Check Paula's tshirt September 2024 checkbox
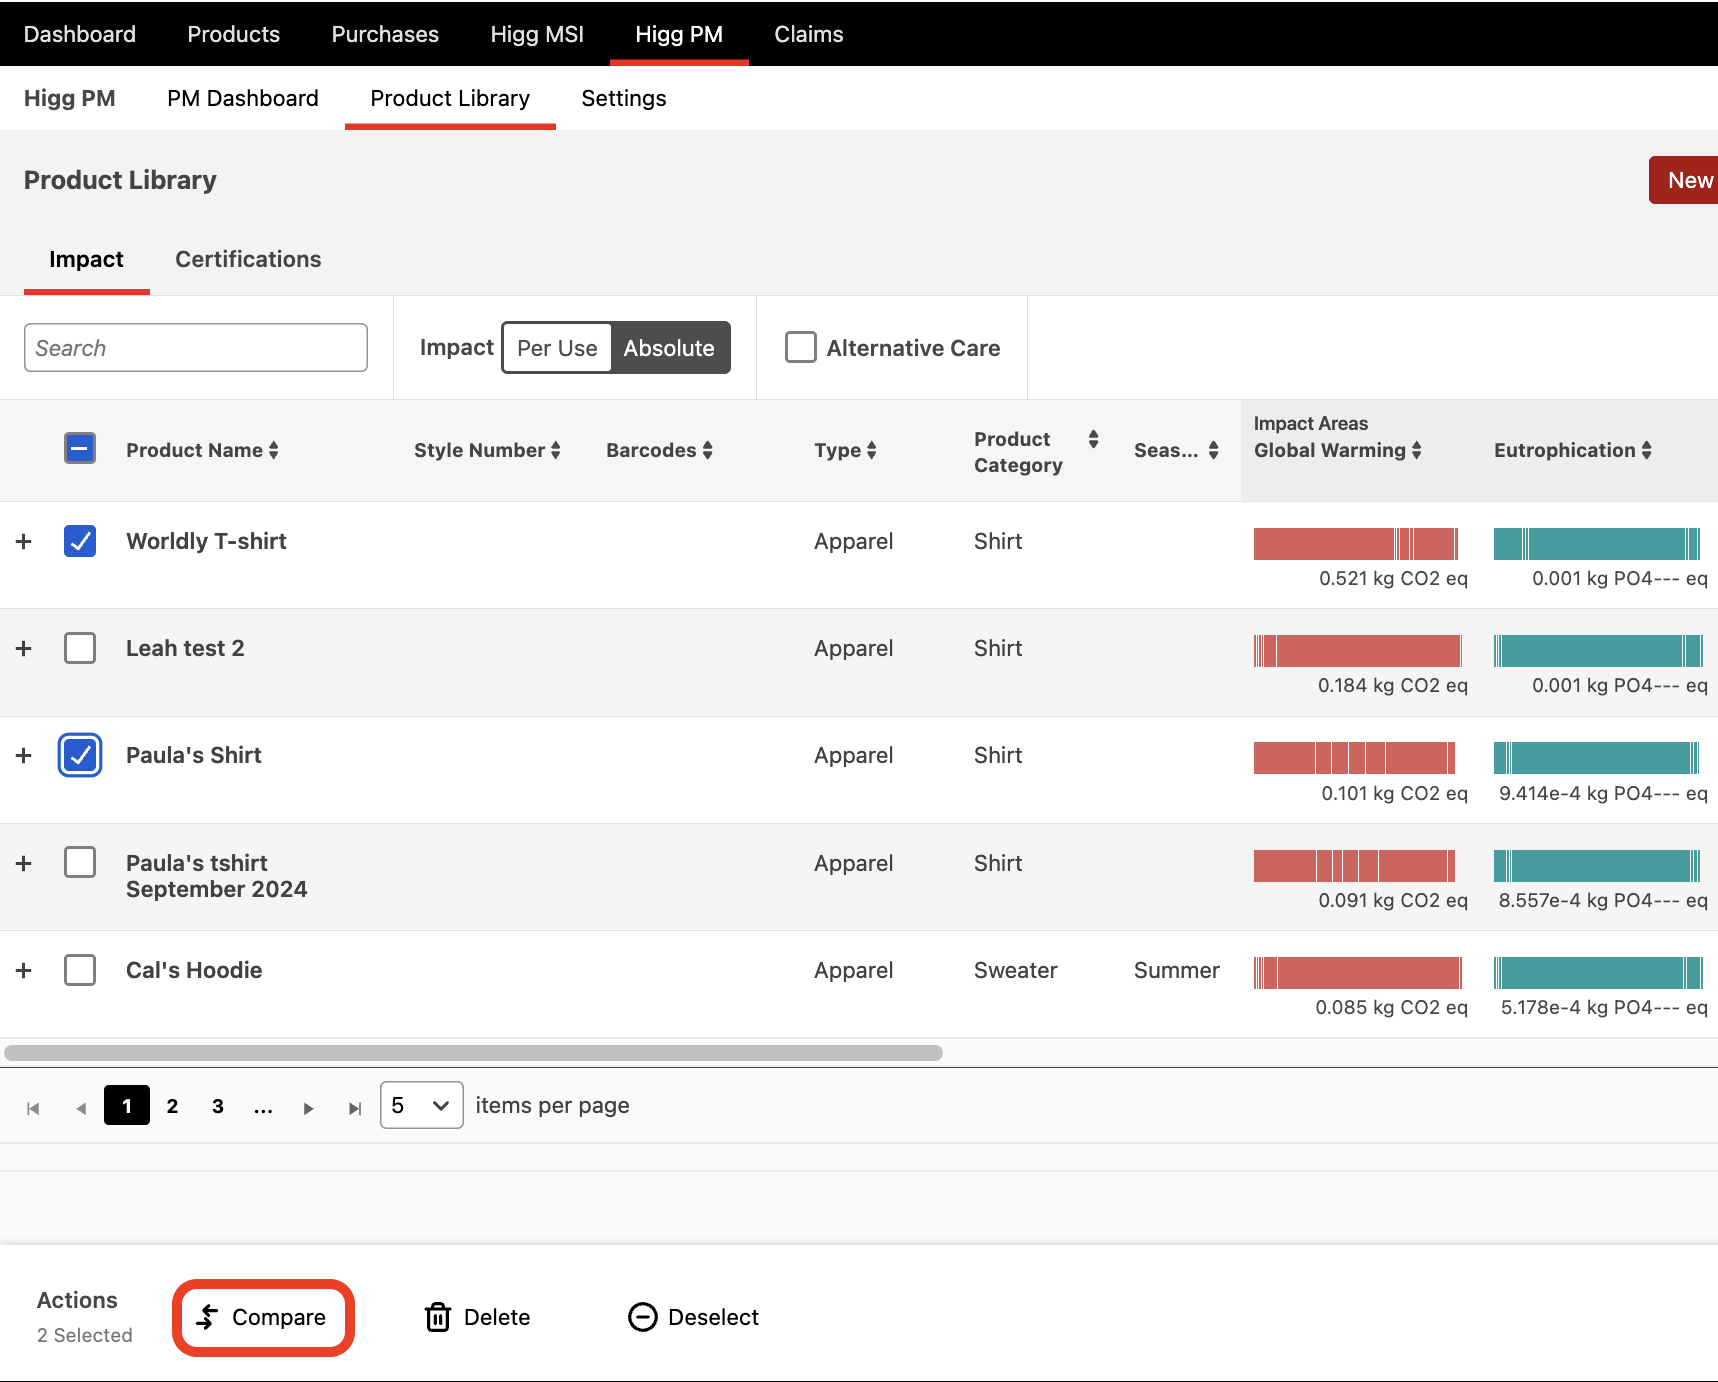1718x1382 pixels. coord(80,862)
